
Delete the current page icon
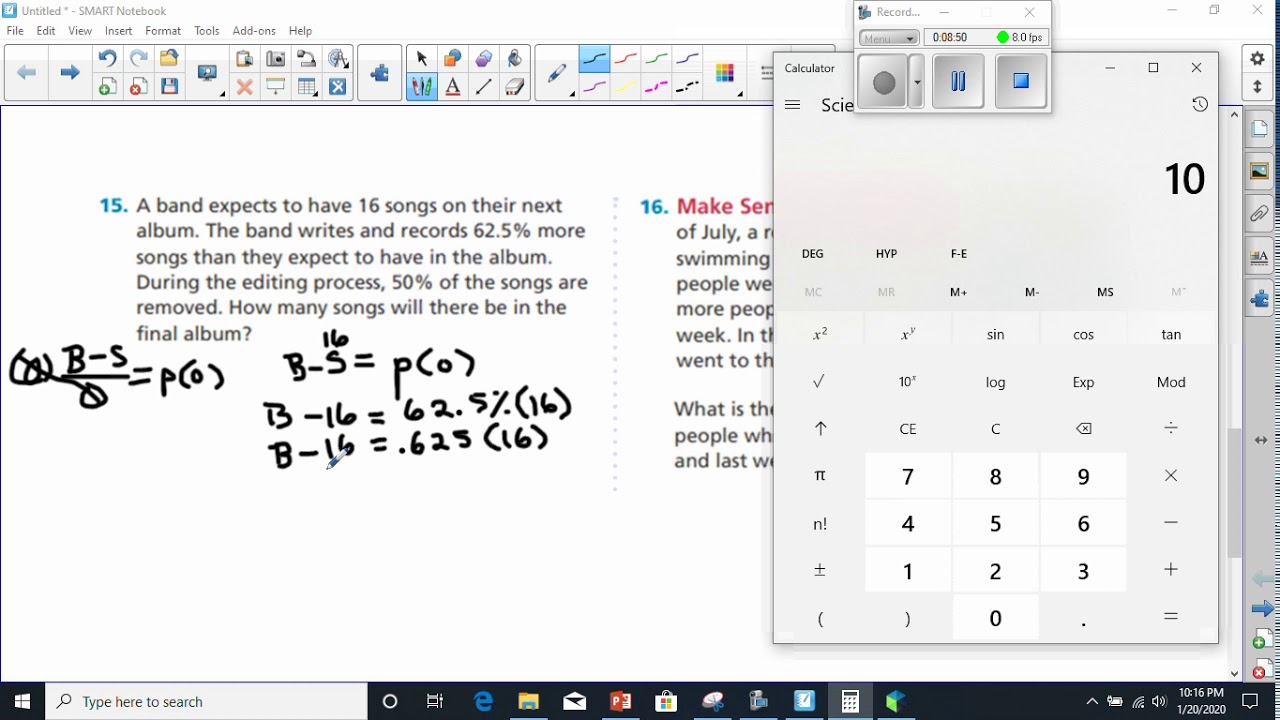pyautogui.click(x=138, y=87)
